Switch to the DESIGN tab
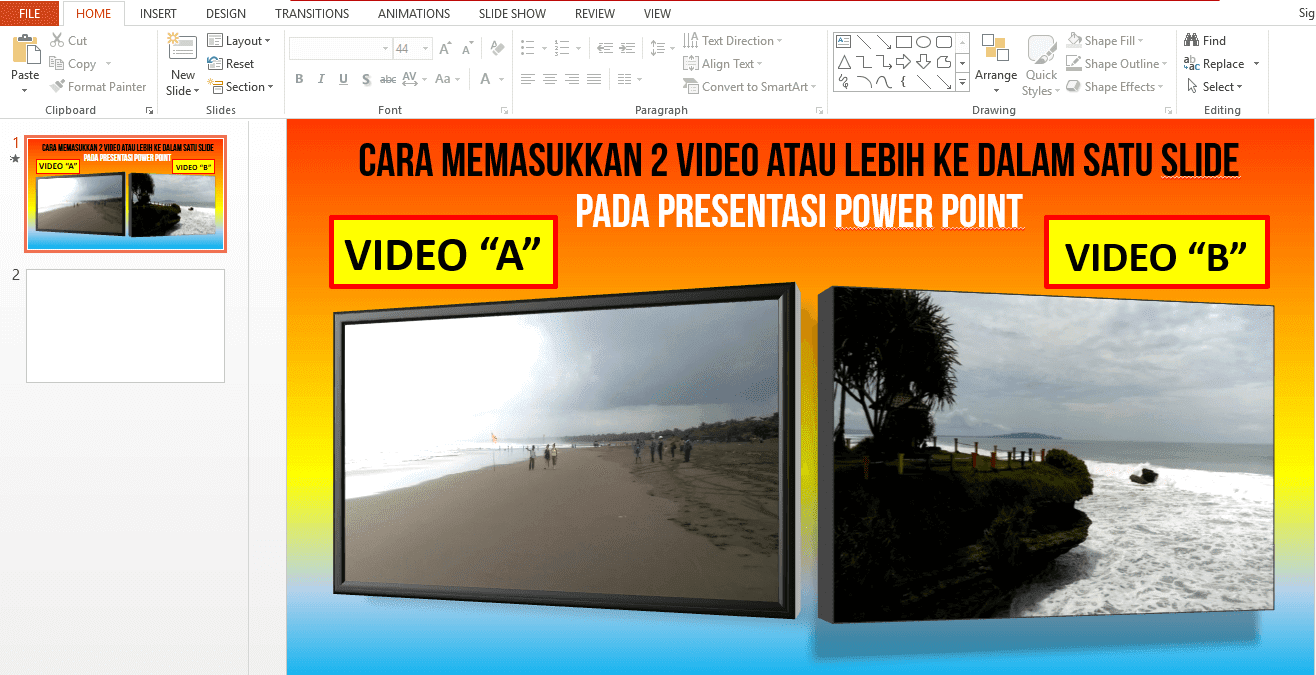Screen dimensions: 1316x675 (226, 14)
